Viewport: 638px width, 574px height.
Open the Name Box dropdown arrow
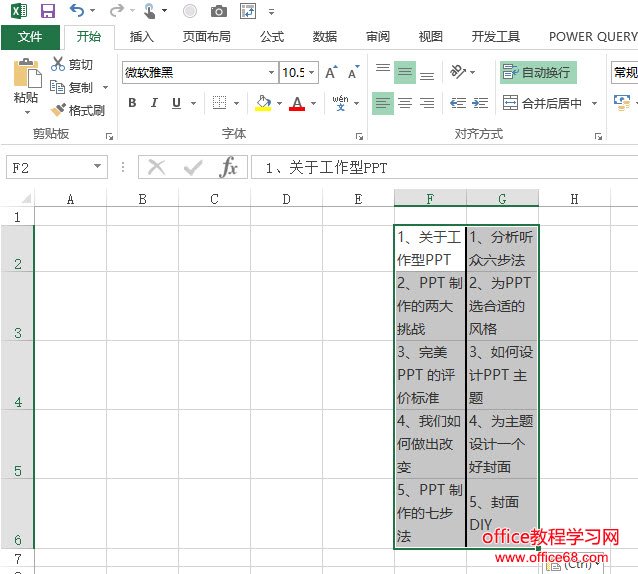97,167
